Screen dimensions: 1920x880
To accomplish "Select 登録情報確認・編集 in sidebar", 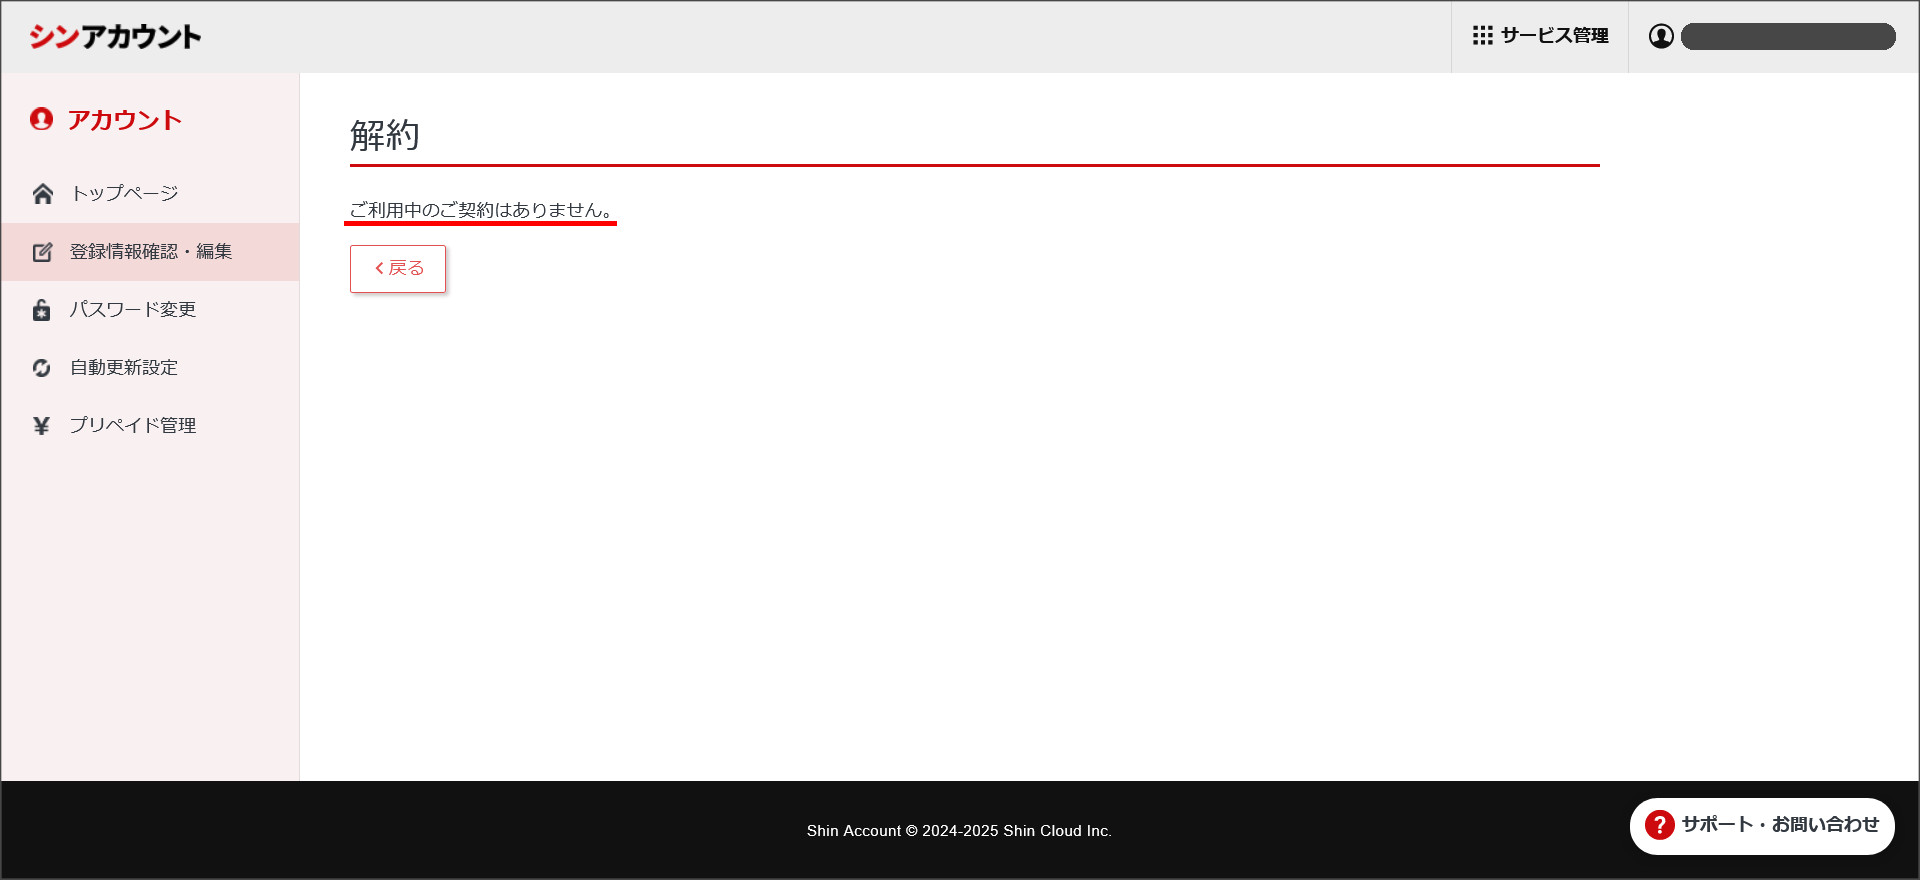I will [x=151, y=252].
